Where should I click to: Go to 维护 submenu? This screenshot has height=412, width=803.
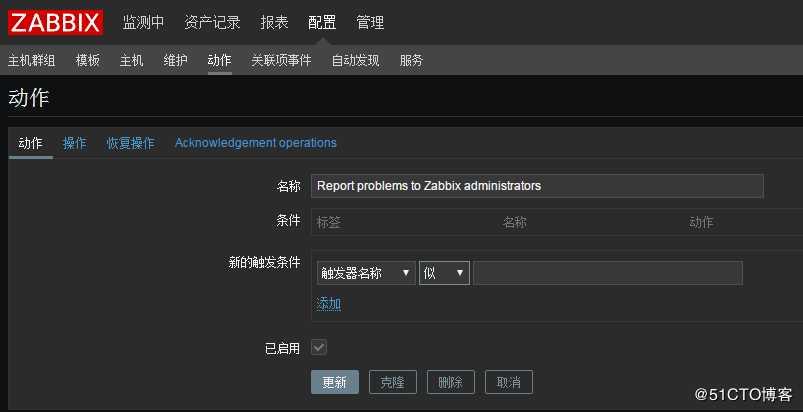pyautogui.click(x=176, y=60)
